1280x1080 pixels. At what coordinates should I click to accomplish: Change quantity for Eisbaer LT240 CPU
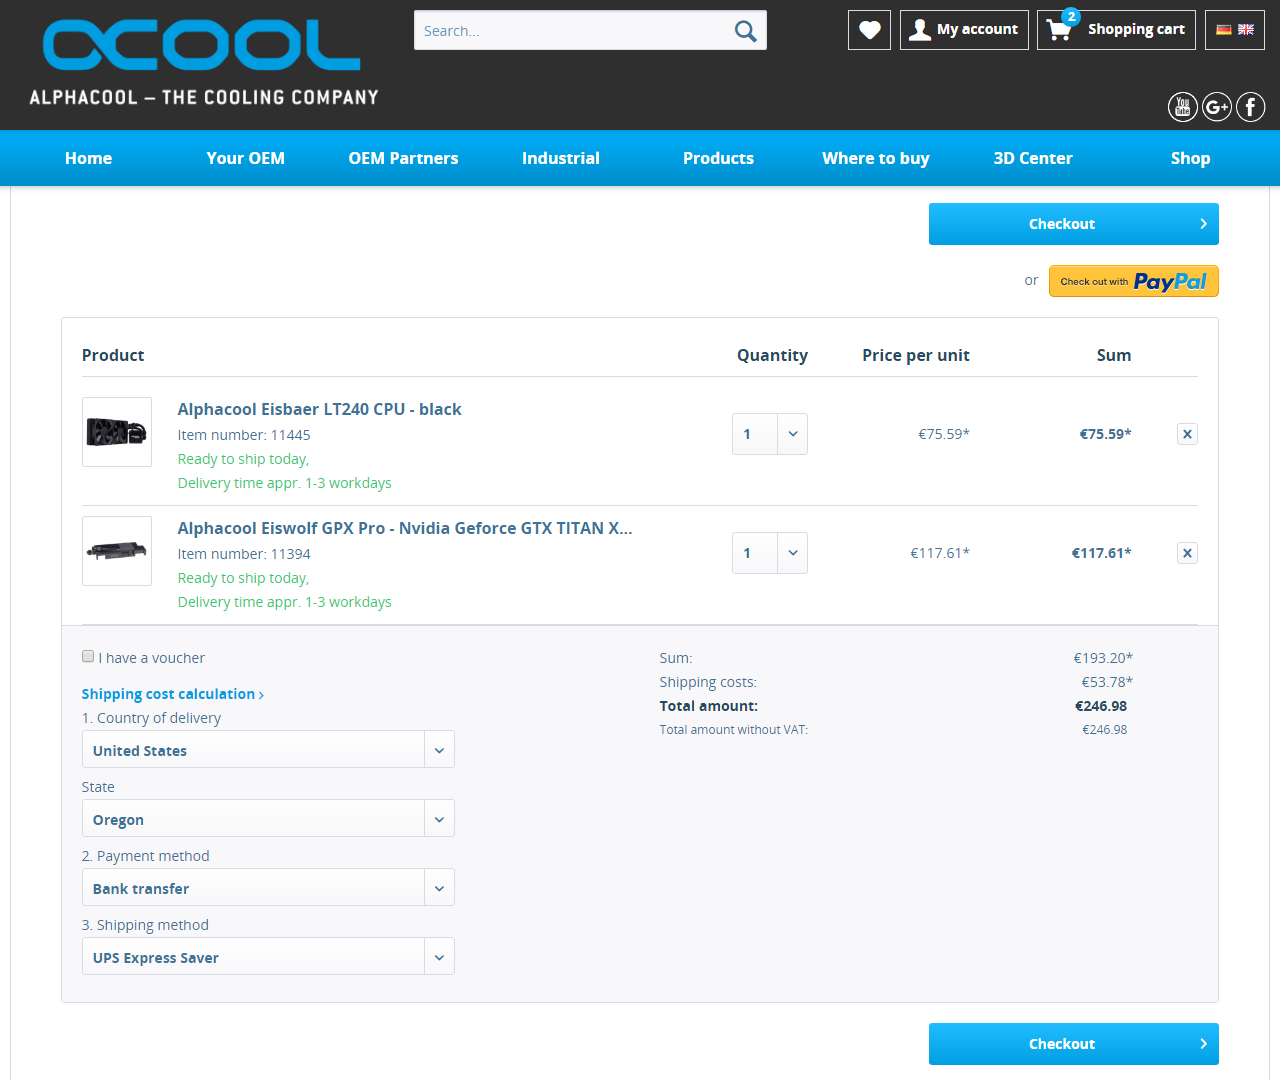pyautogui.click(x=769, y=434)
